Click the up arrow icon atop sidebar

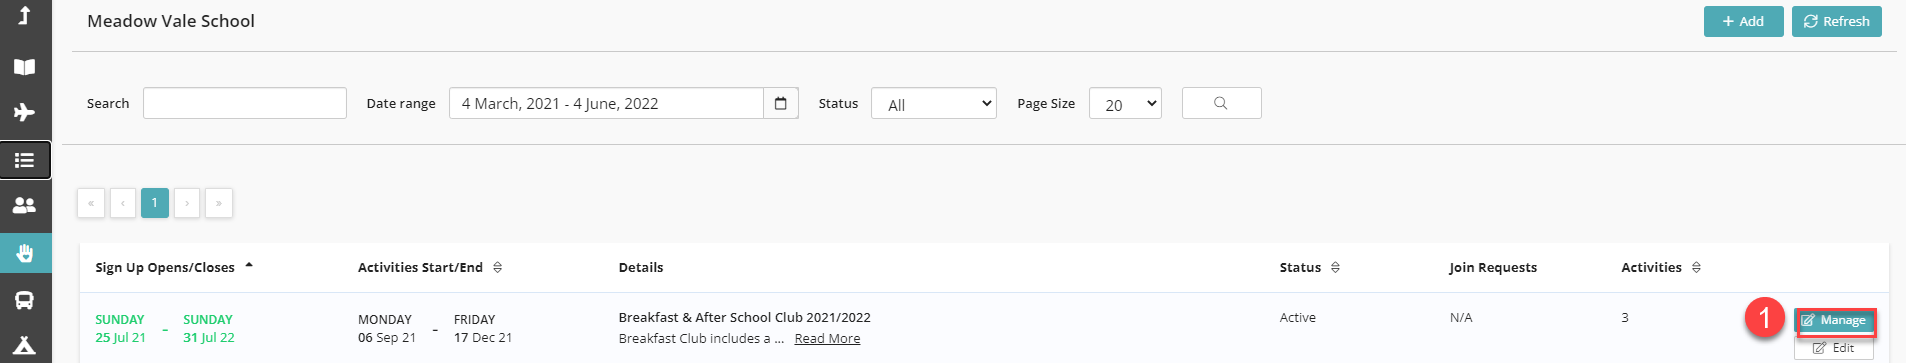point(25,15)
